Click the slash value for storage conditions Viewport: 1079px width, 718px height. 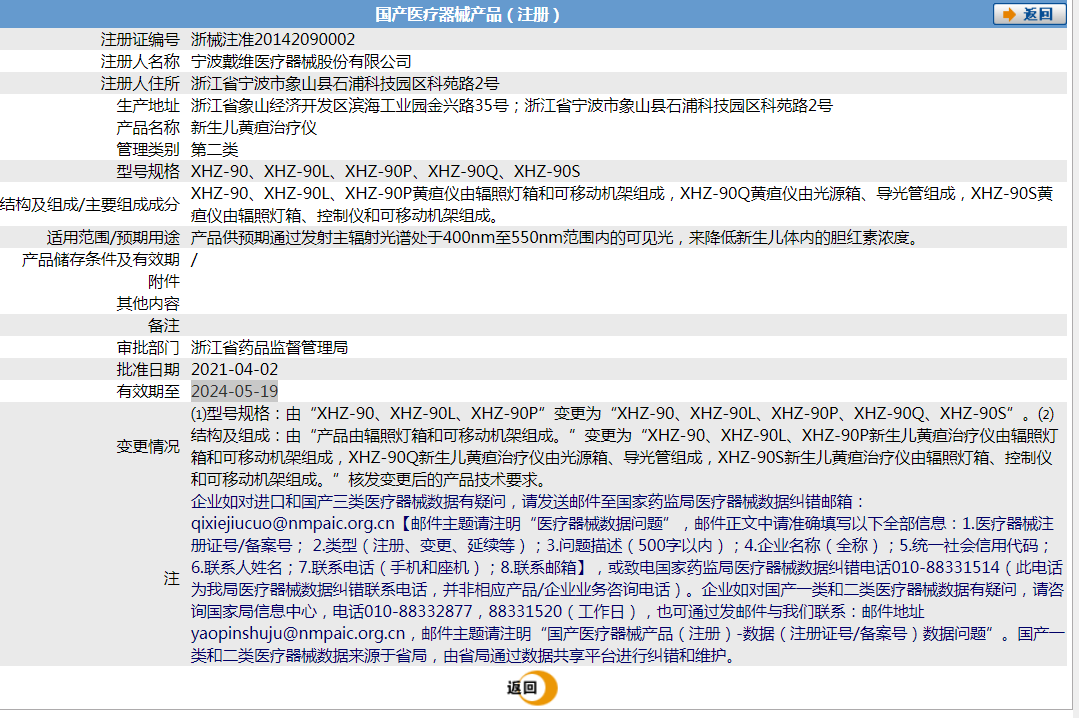pos(195,260)
